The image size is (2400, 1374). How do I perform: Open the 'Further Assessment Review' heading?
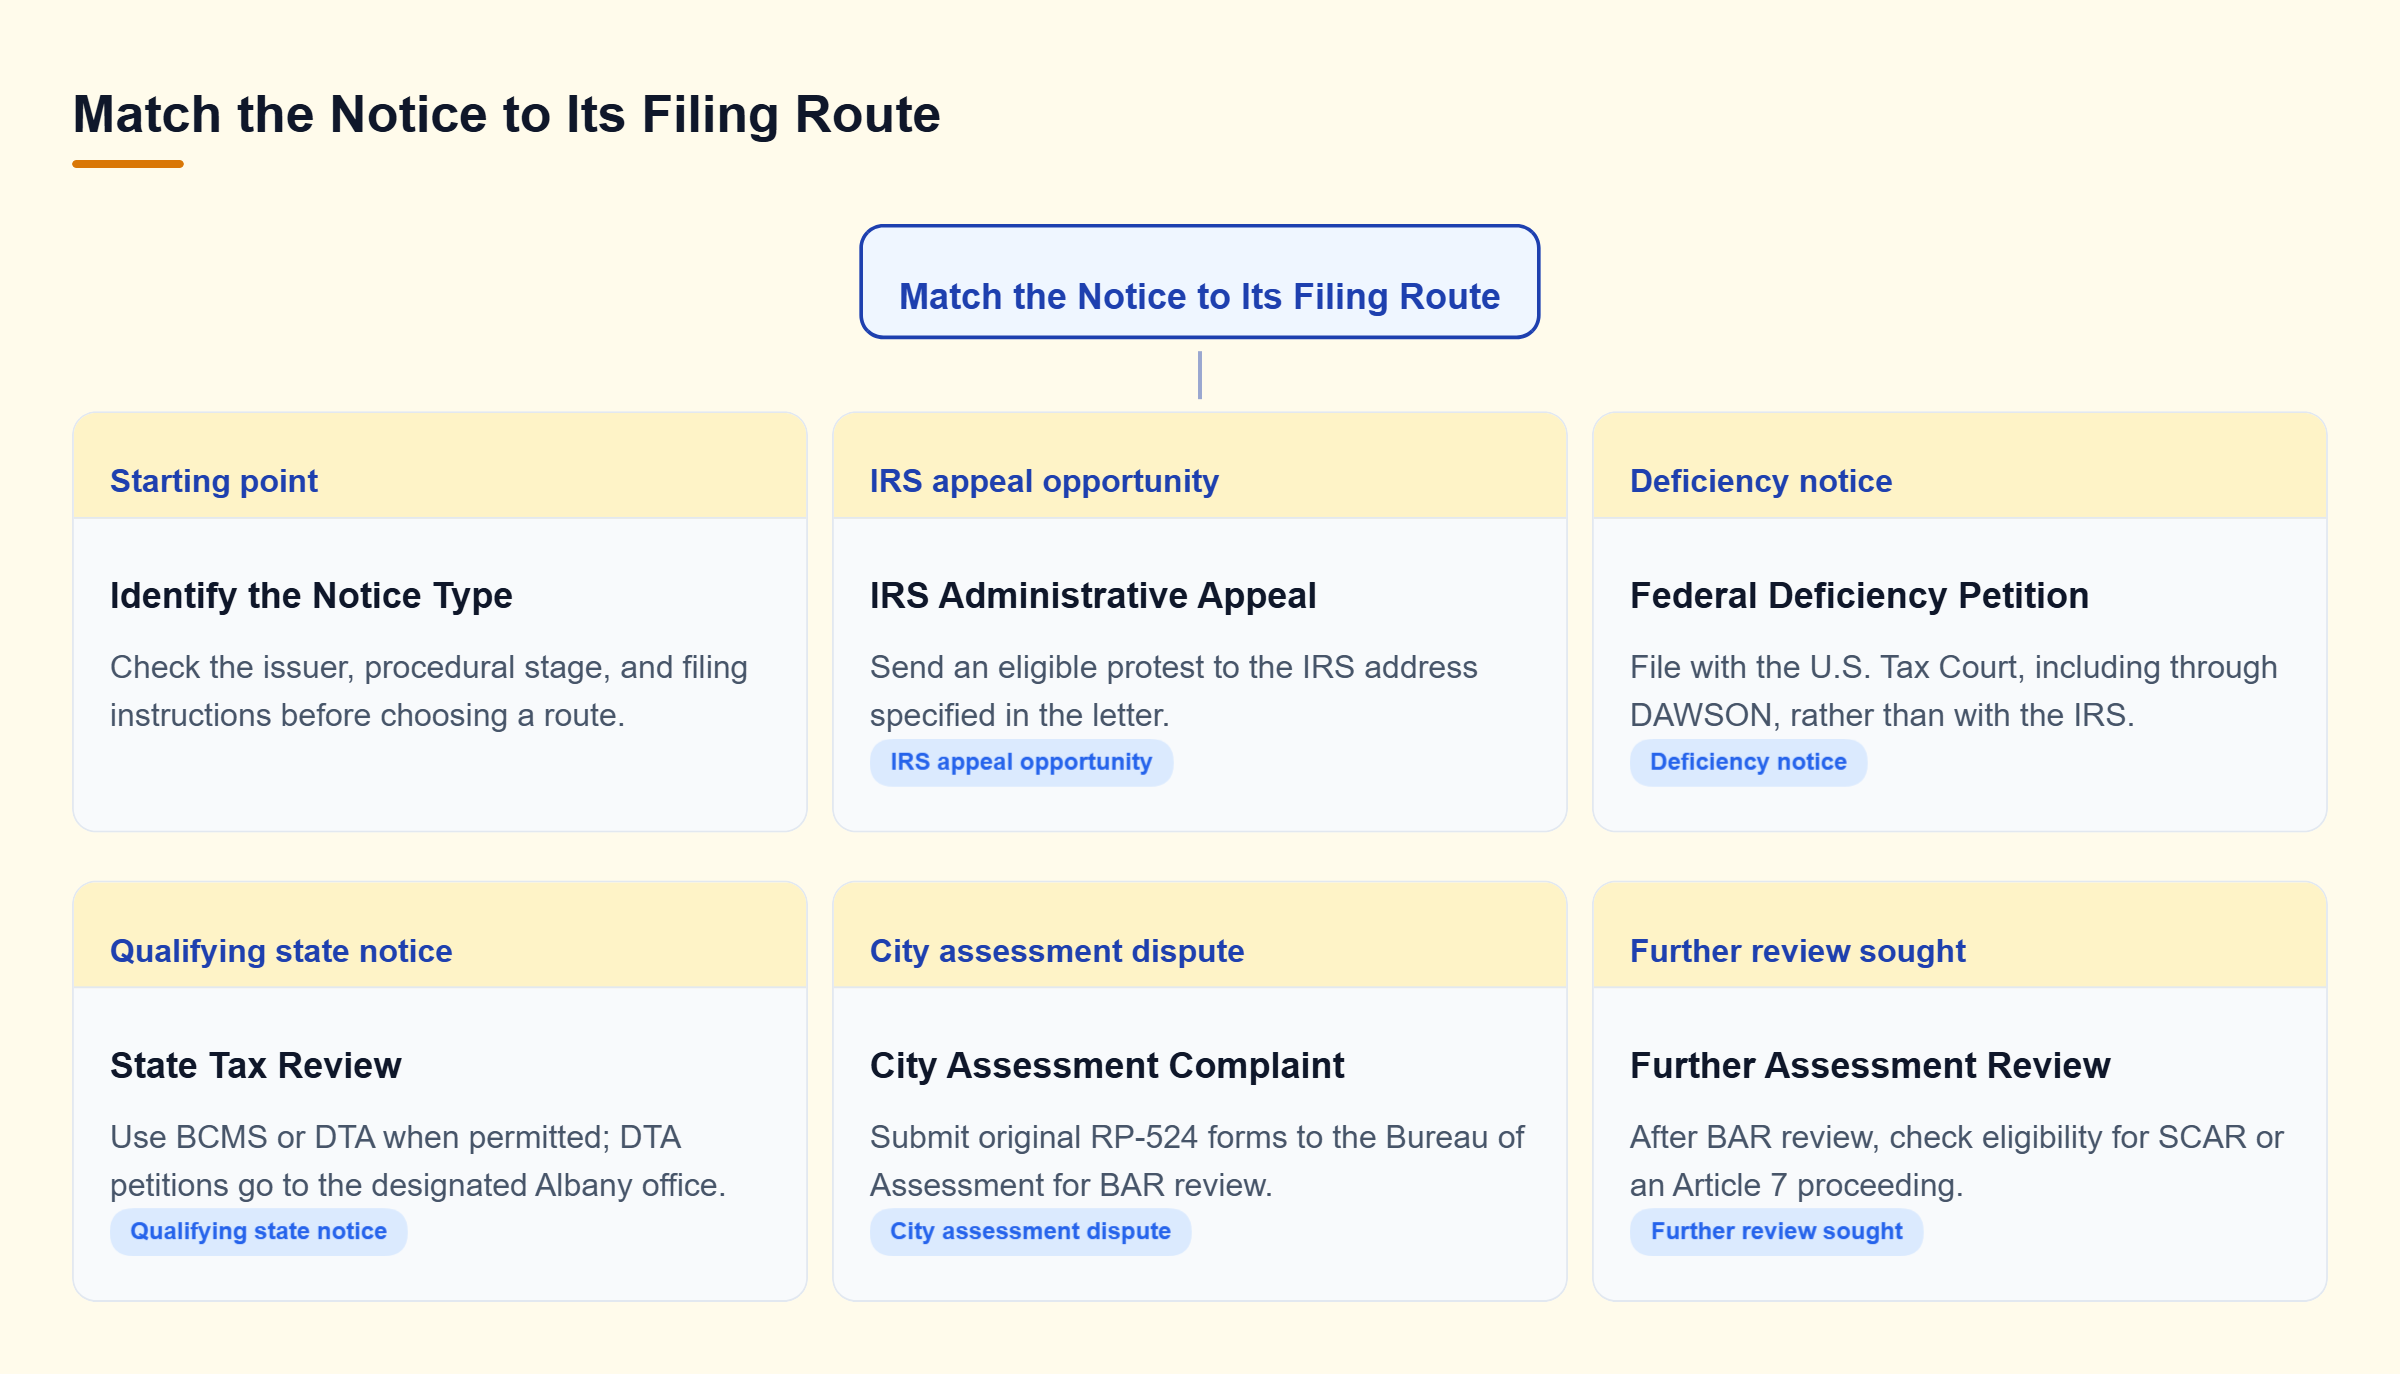point(1870,1065)
